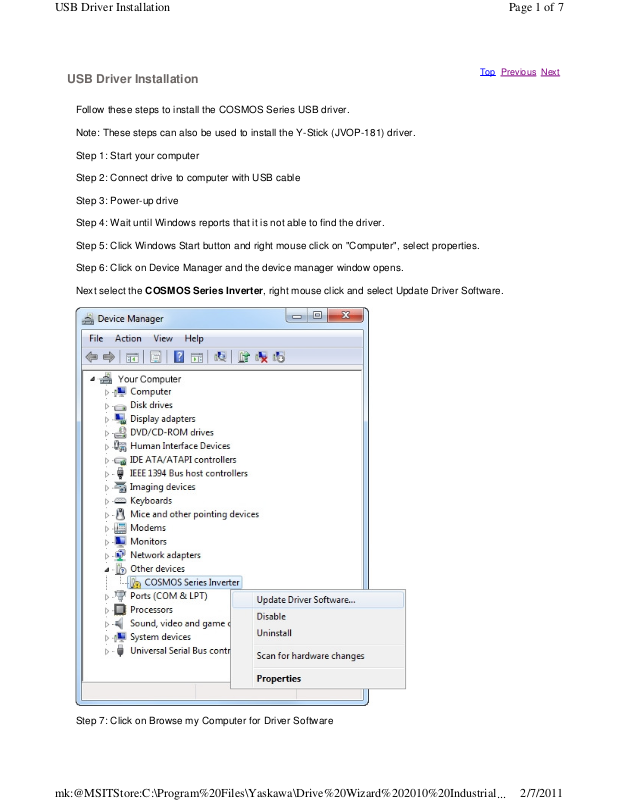Collapse the Other devices category
Image resolution: width=619 pixels, height=800 pixels.
click(x=107, y=569)
